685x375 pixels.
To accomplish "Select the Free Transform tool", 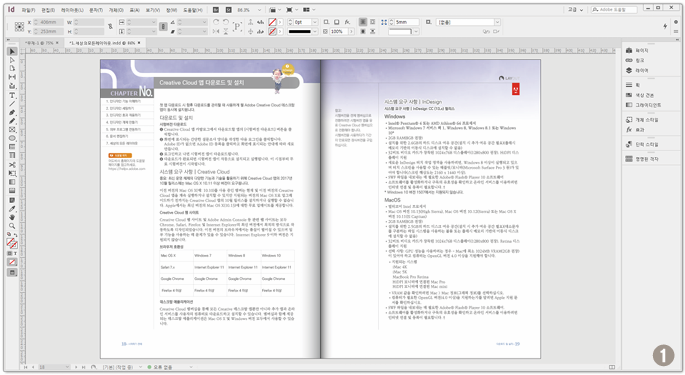I will [x=12, y=174].
